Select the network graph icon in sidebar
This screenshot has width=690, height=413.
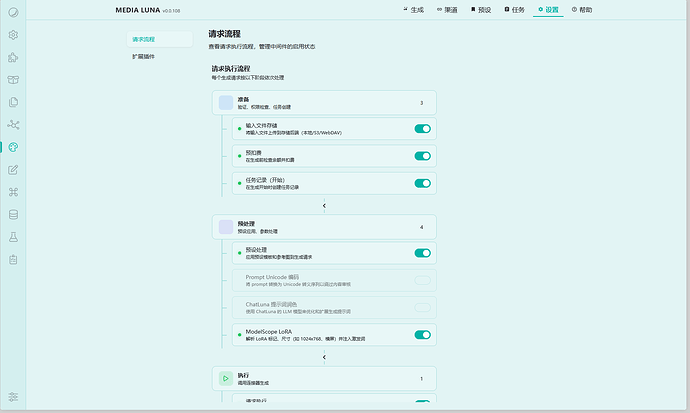(x=14, y=124)
